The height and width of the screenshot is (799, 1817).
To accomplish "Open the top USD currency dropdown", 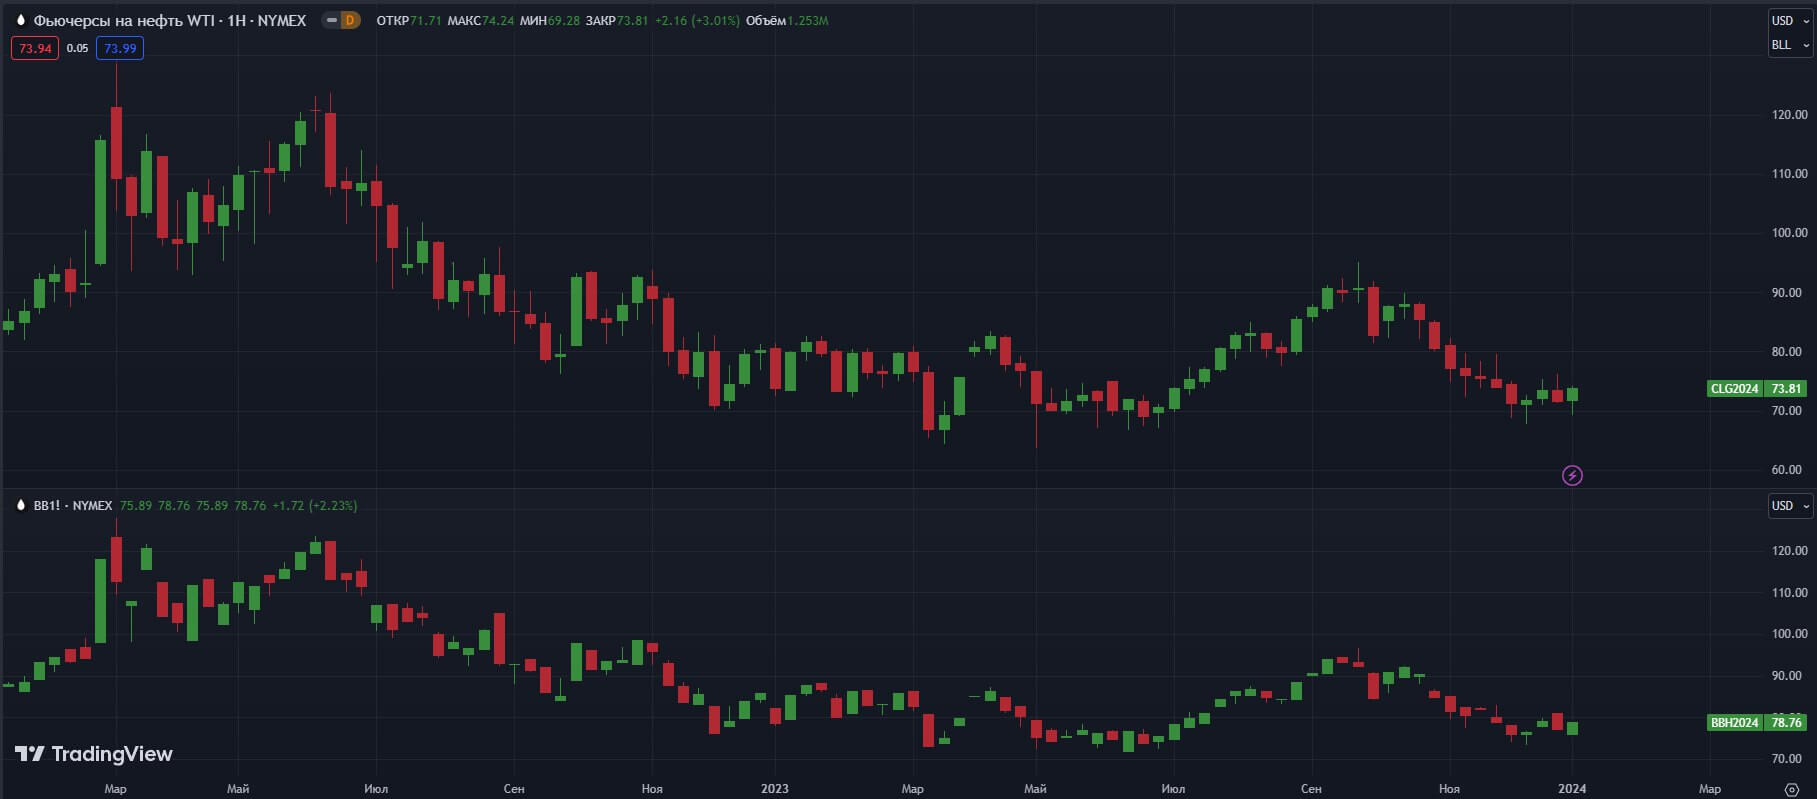I will point(1790,20).
